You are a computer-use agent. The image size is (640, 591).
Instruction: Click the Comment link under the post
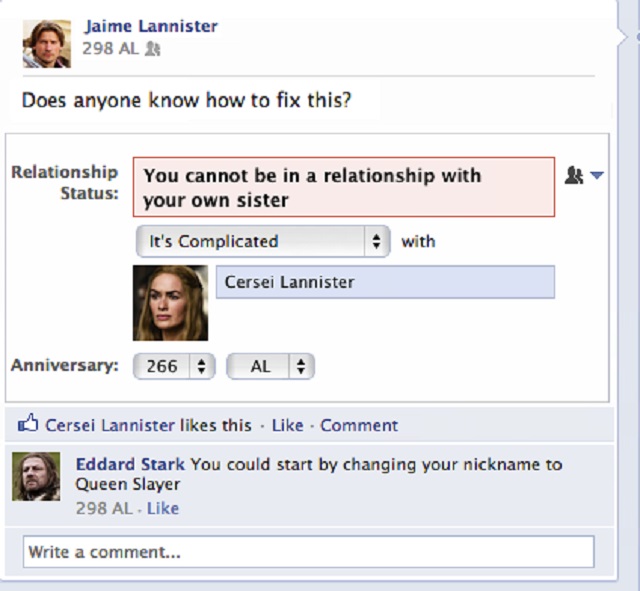(x=359, y=425)
